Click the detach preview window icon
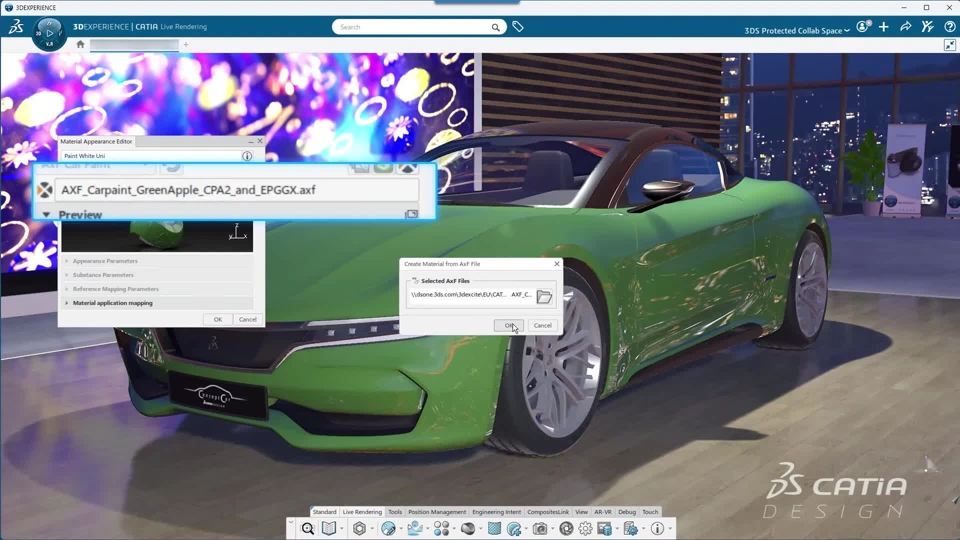This screenshot has height=540, width=960. click(411, 214)
